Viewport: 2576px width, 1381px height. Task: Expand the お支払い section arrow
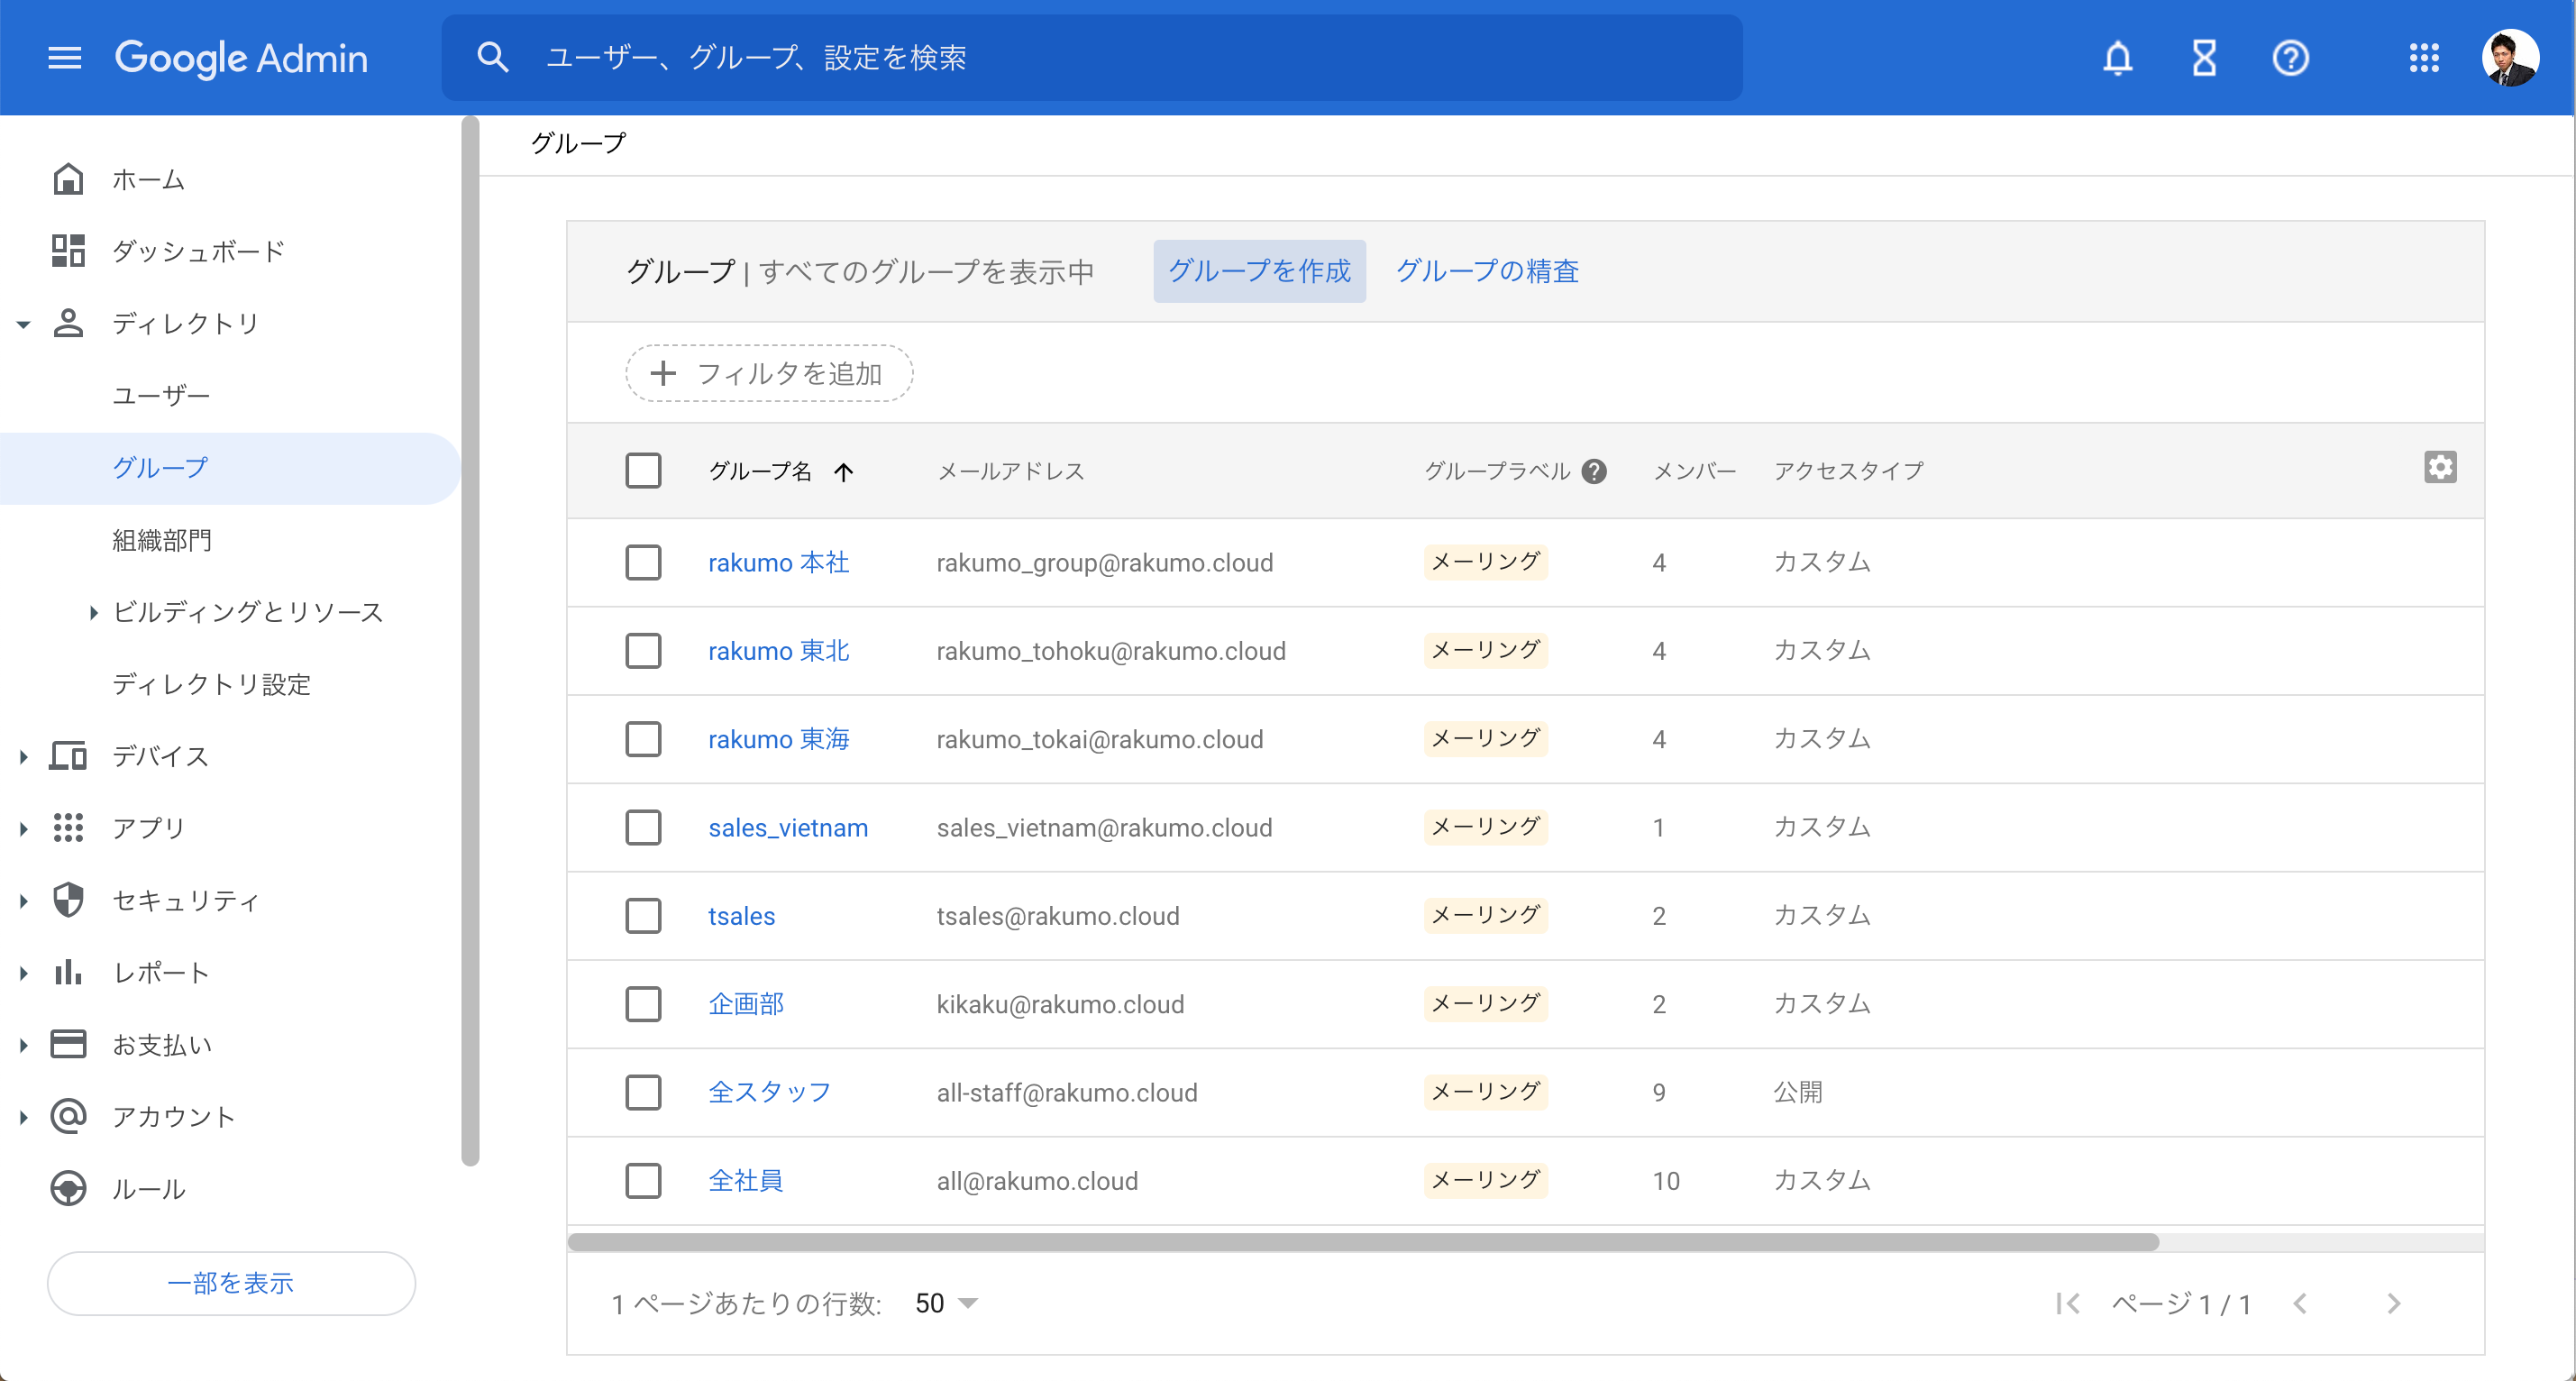pos(23,1045)
